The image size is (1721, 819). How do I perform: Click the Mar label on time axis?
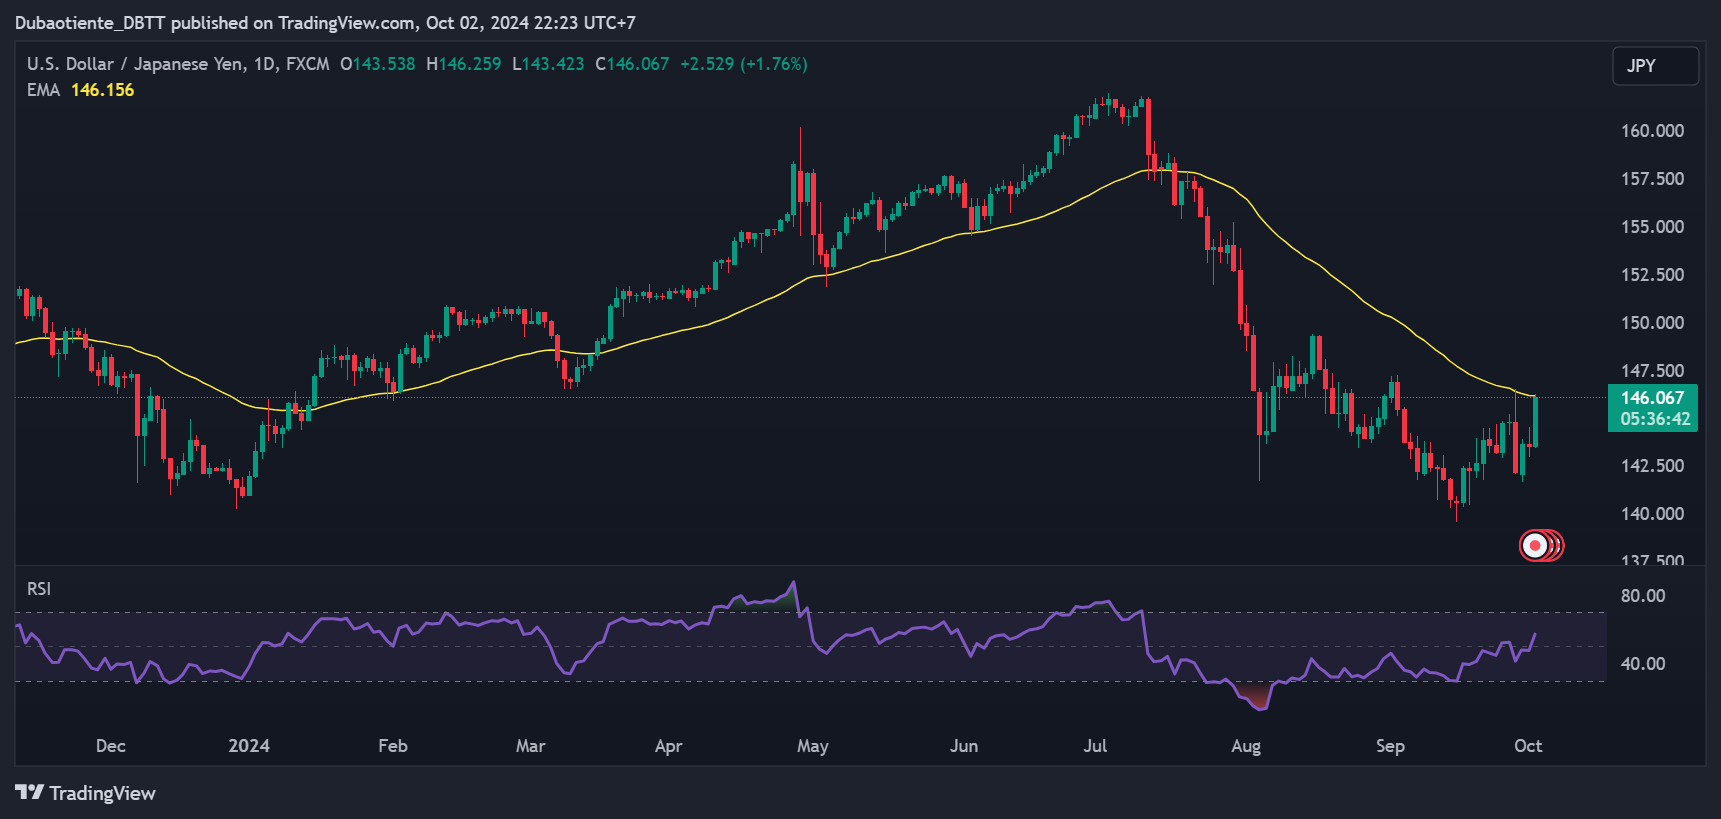[x=531, y=746]
